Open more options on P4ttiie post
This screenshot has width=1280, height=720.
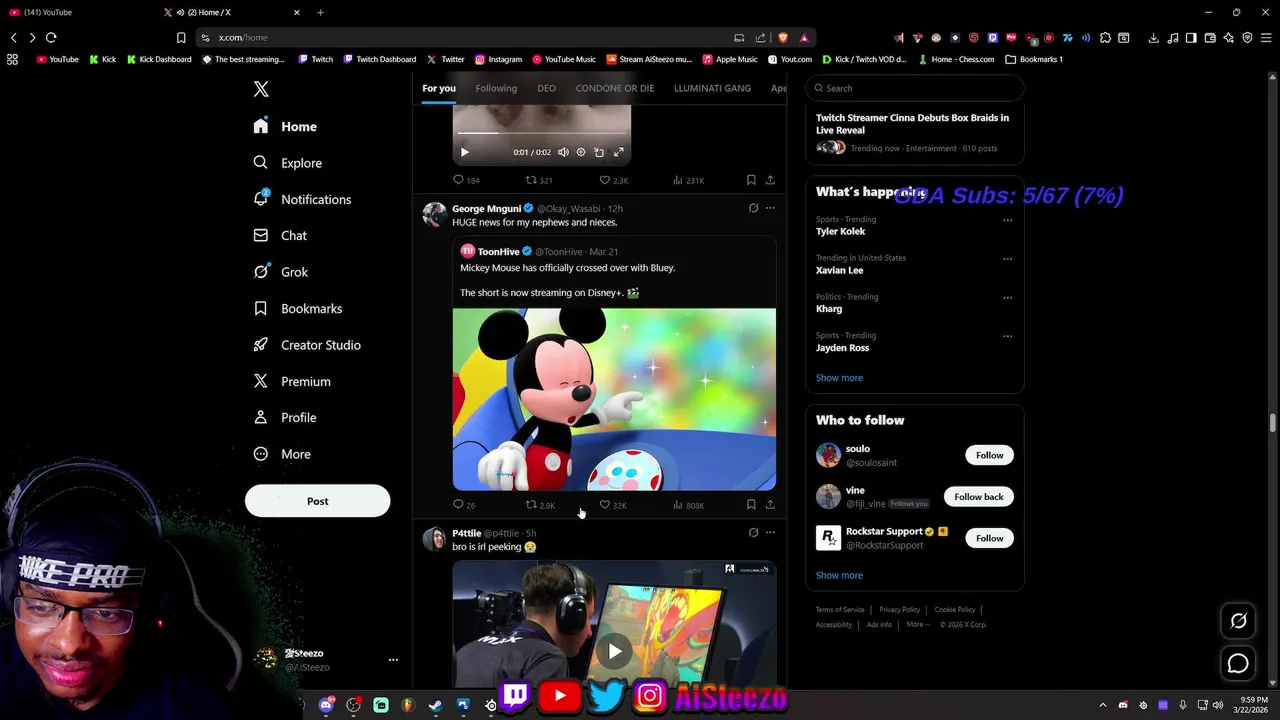point(770,532)
